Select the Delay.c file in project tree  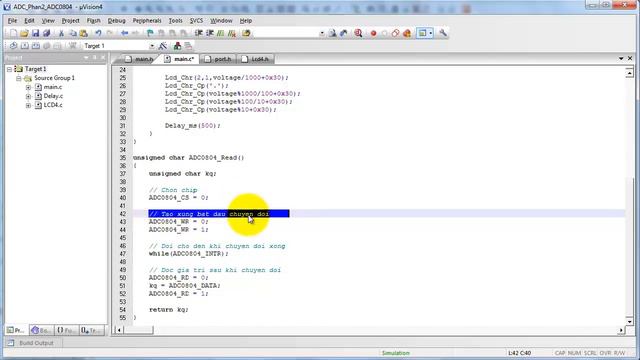[x=53, y=96]
